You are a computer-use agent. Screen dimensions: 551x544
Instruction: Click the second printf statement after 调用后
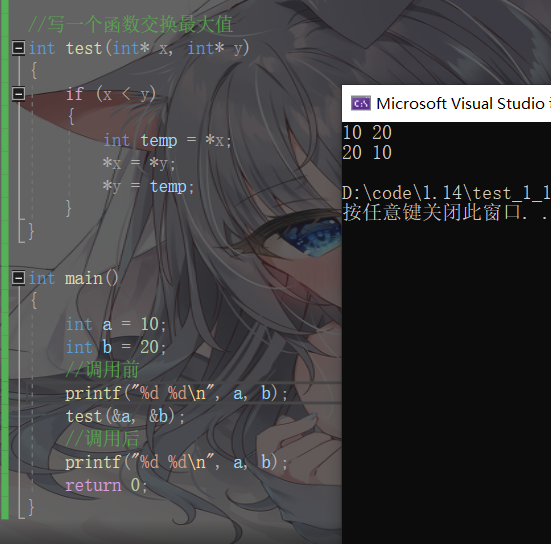(x=176, y=462)
